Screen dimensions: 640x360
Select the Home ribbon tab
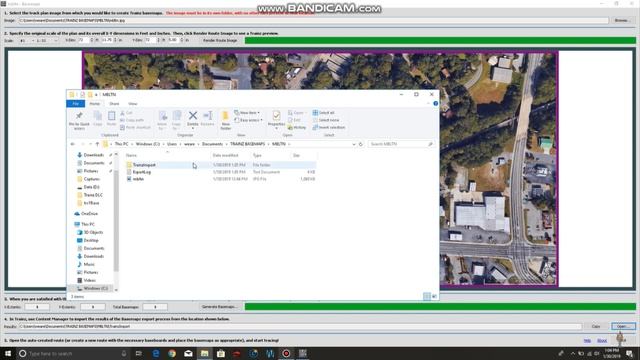coord(94,104)
